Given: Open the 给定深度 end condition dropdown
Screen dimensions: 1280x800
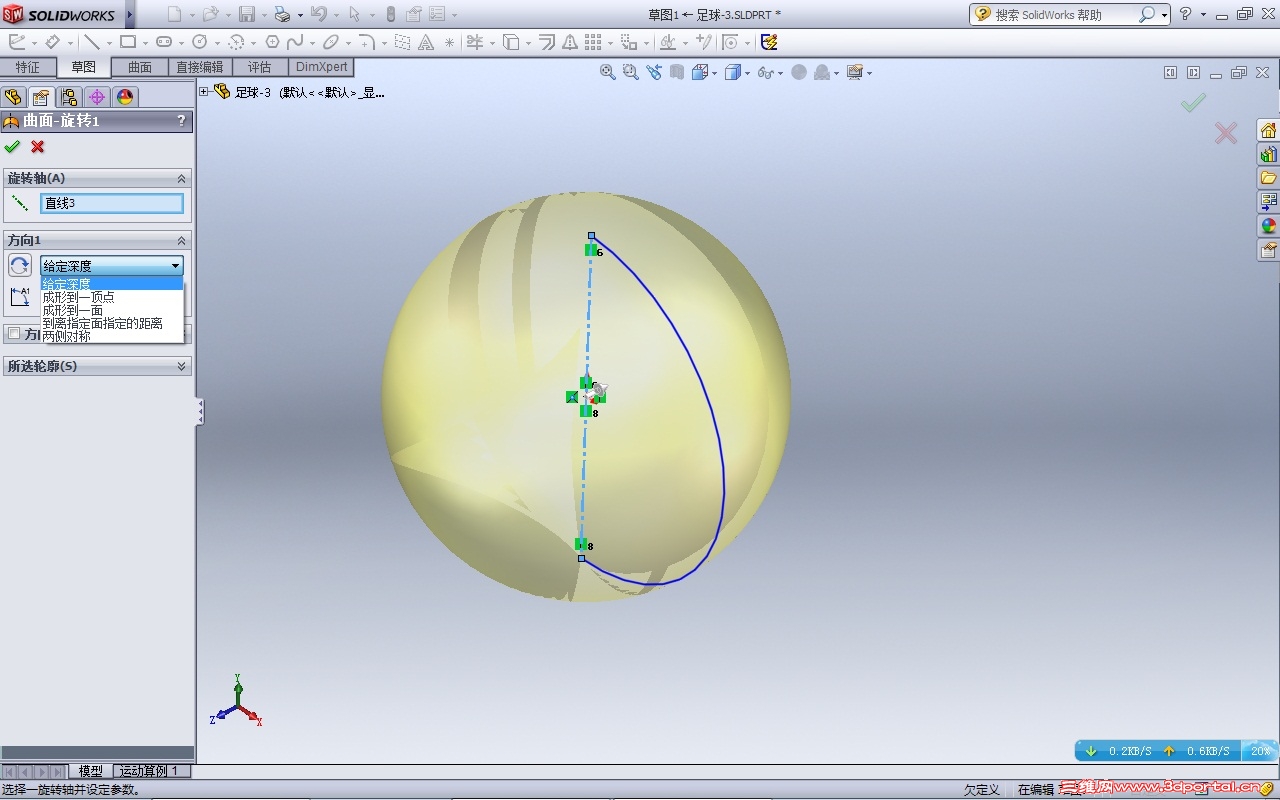Looking at the screenshot, I should [112, 265].
